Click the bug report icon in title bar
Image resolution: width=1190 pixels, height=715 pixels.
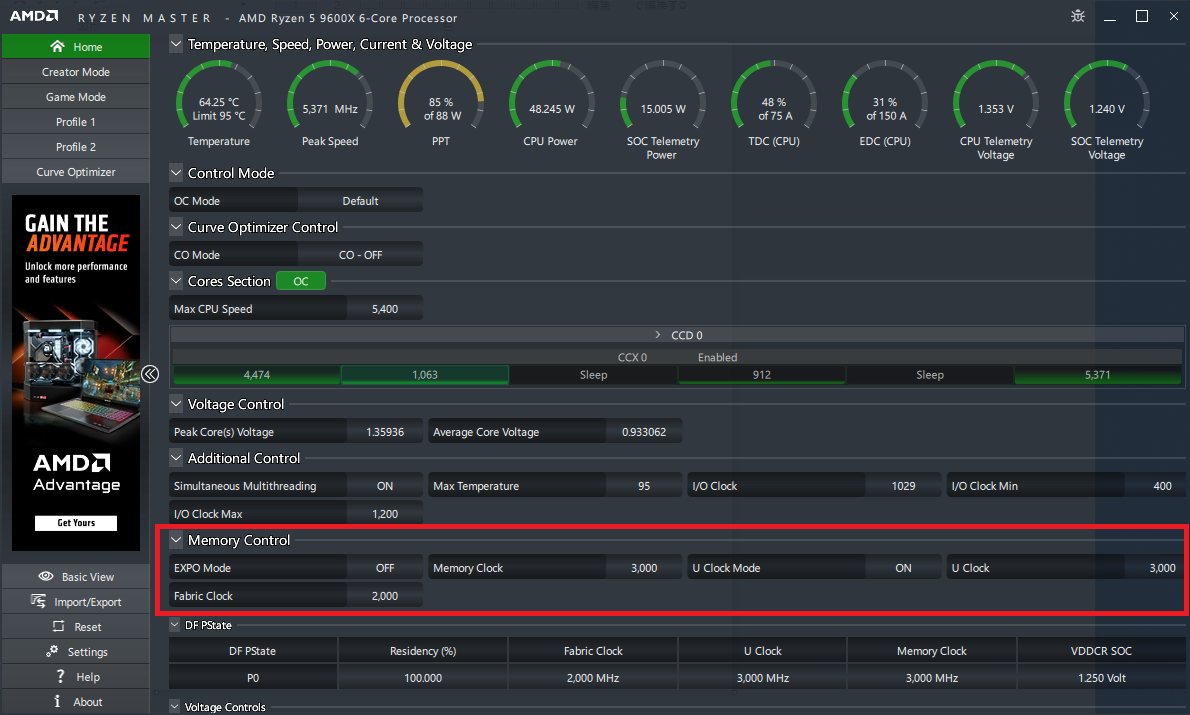click(1078, 16)
